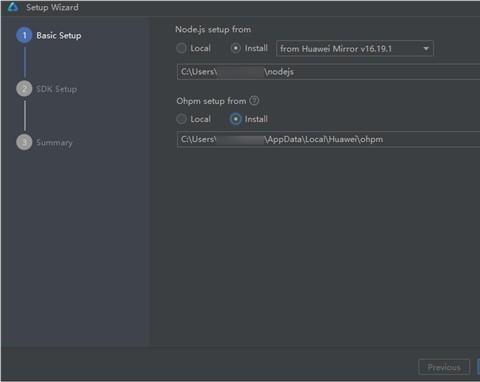Click the Setup Wizard title text
Viewport: 480px width, 382px height.
[52, 7]
